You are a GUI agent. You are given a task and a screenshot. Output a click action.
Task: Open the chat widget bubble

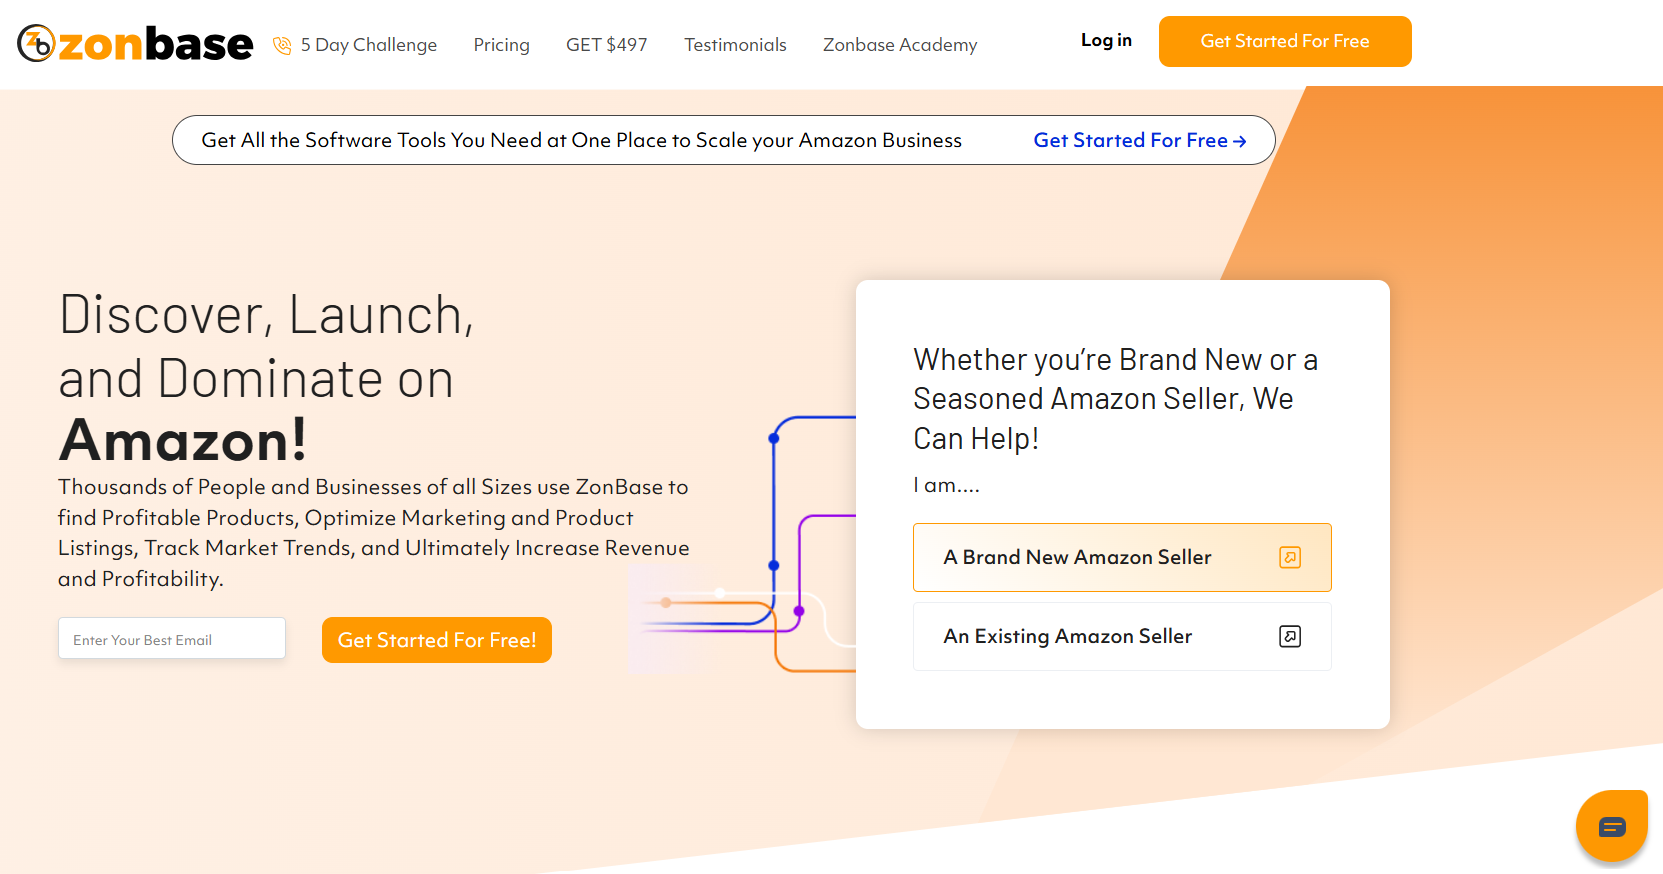pos(1611,826)
